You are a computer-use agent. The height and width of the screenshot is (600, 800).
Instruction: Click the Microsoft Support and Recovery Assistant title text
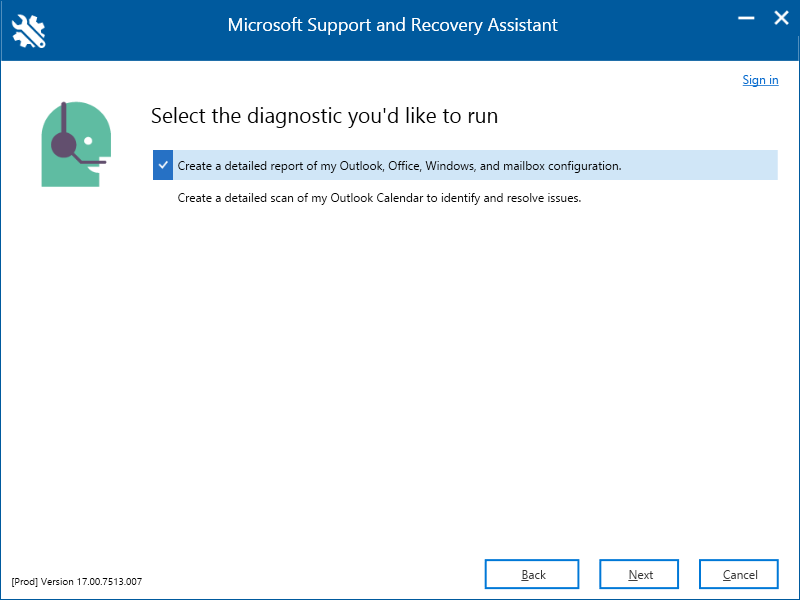point(392,25)
